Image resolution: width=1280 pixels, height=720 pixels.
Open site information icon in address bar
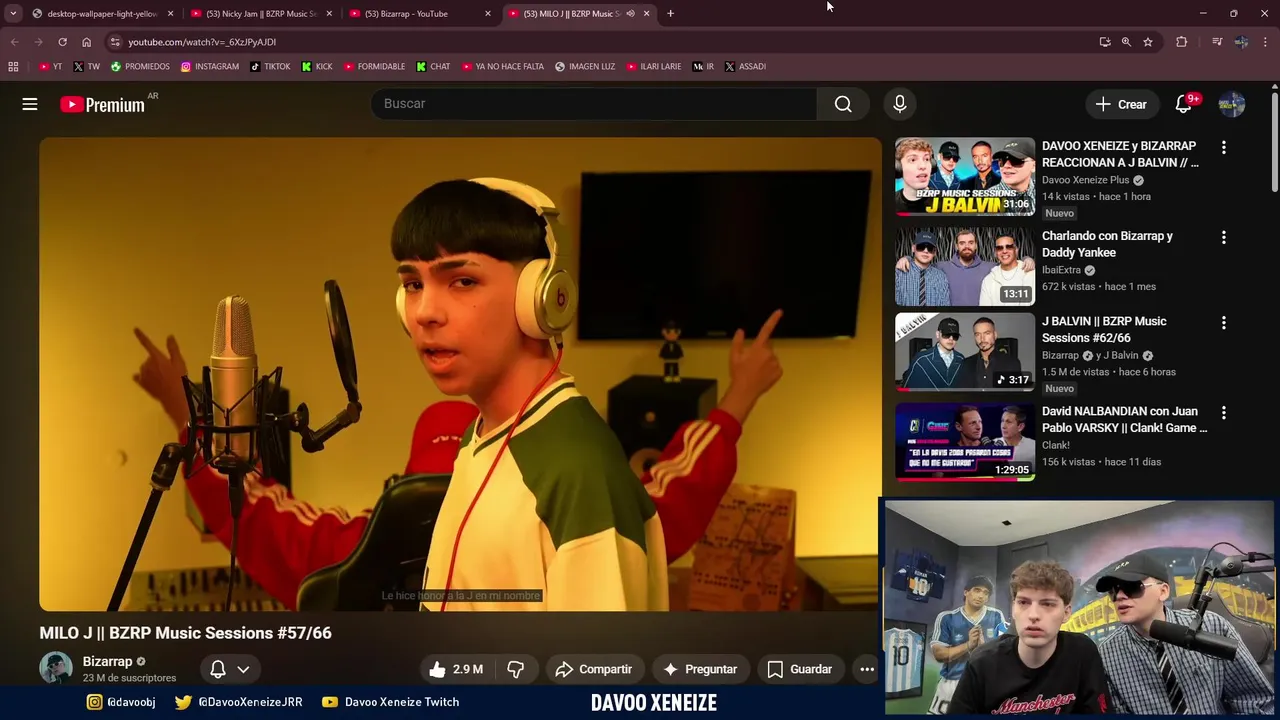pyautogui.click(x=115, y=42)
